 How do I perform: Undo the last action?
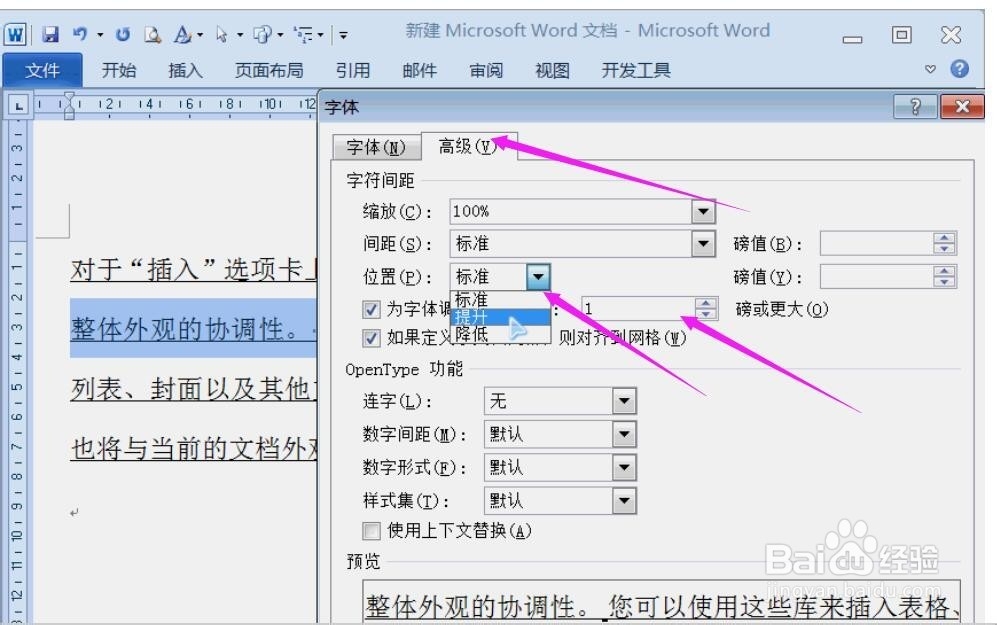(80, 33)
